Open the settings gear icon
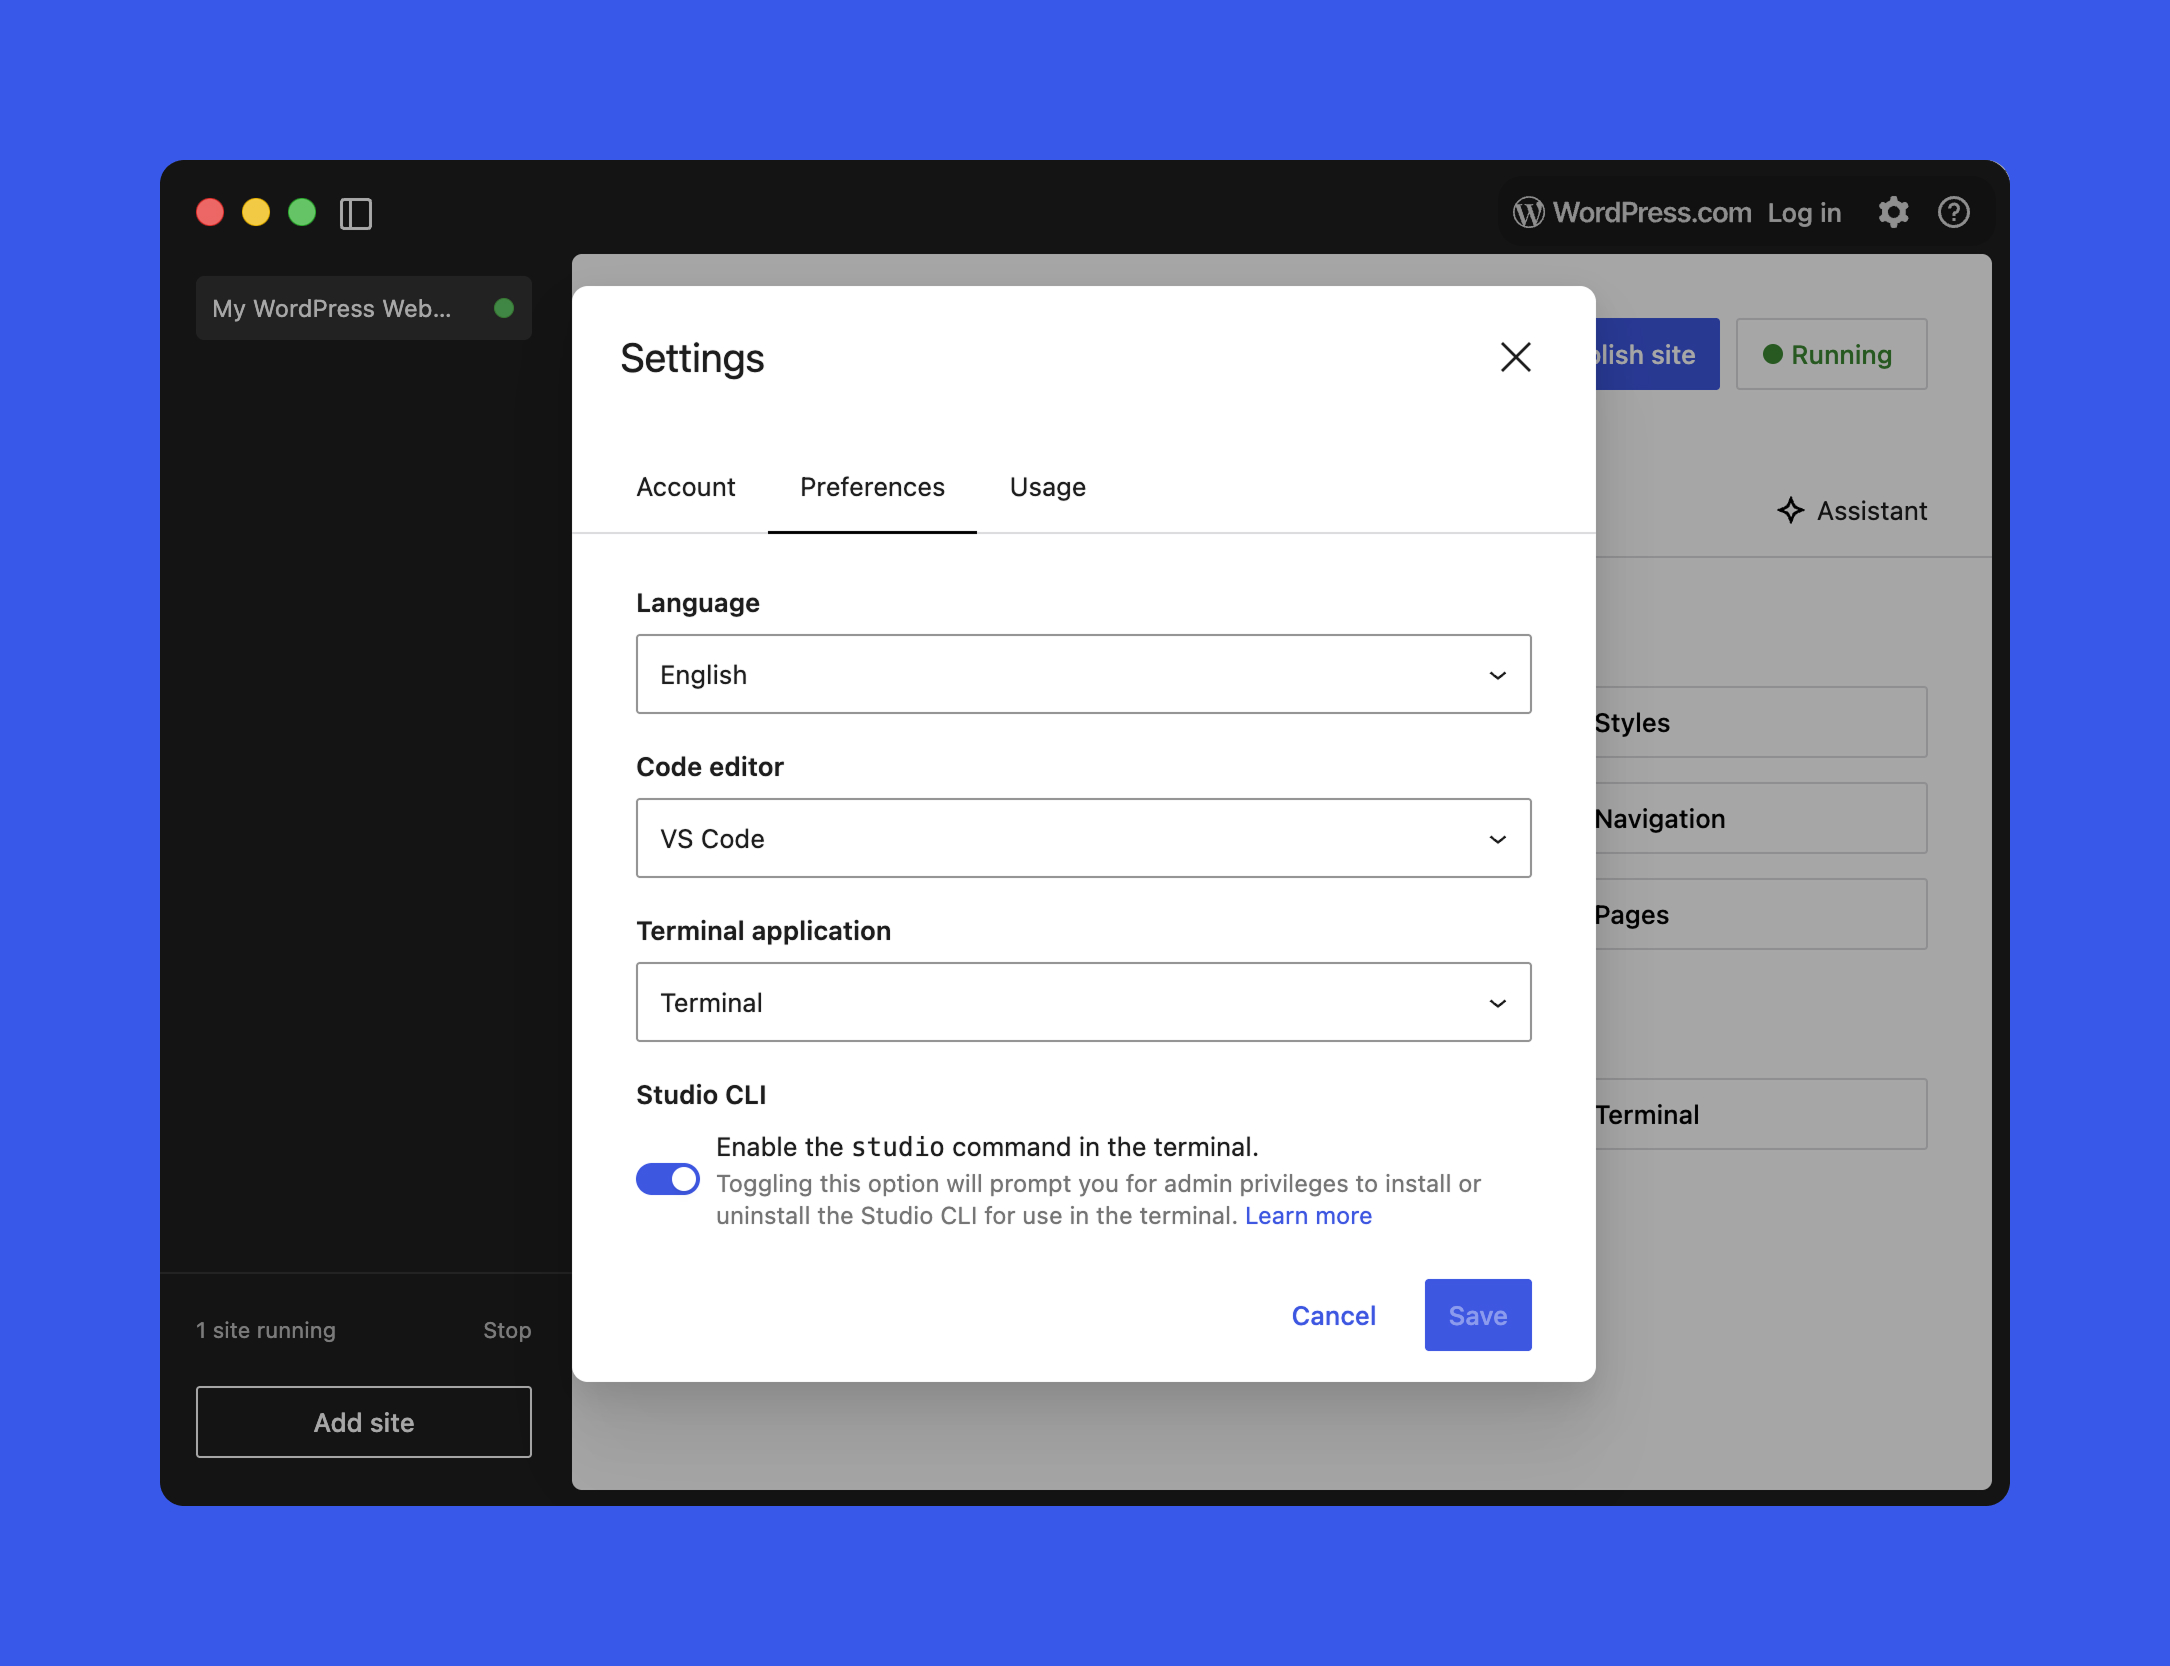Image resolution: width=2170 pixels, height=1666 pixels. point(1893,212)
